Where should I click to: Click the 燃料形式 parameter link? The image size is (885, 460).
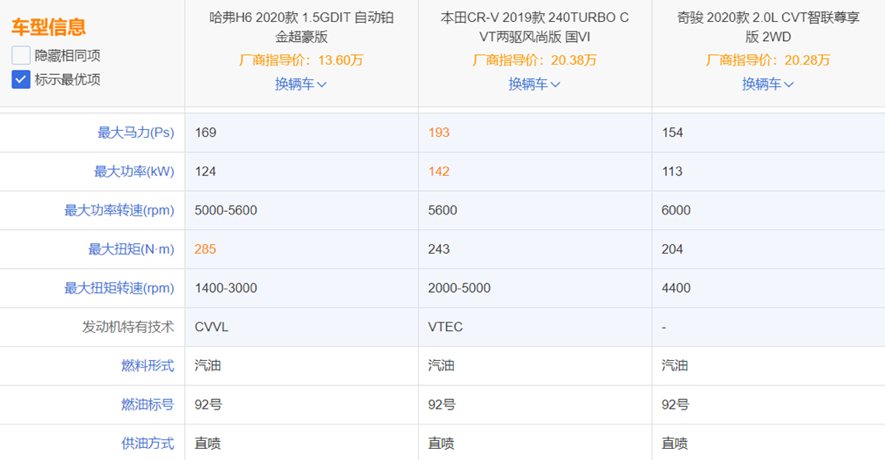(148, 366)
